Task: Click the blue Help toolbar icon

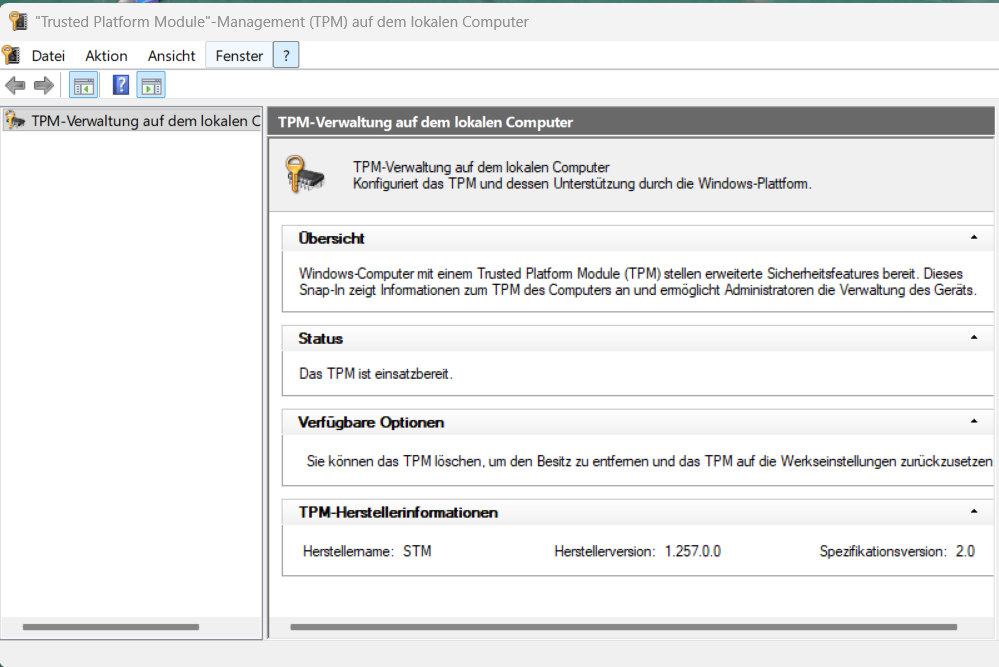Action: click(x=121, y=86)
